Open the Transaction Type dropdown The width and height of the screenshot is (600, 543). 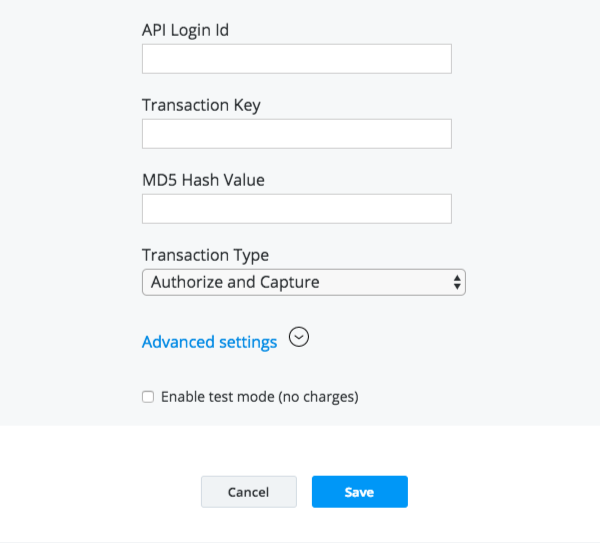click(303, 282)
